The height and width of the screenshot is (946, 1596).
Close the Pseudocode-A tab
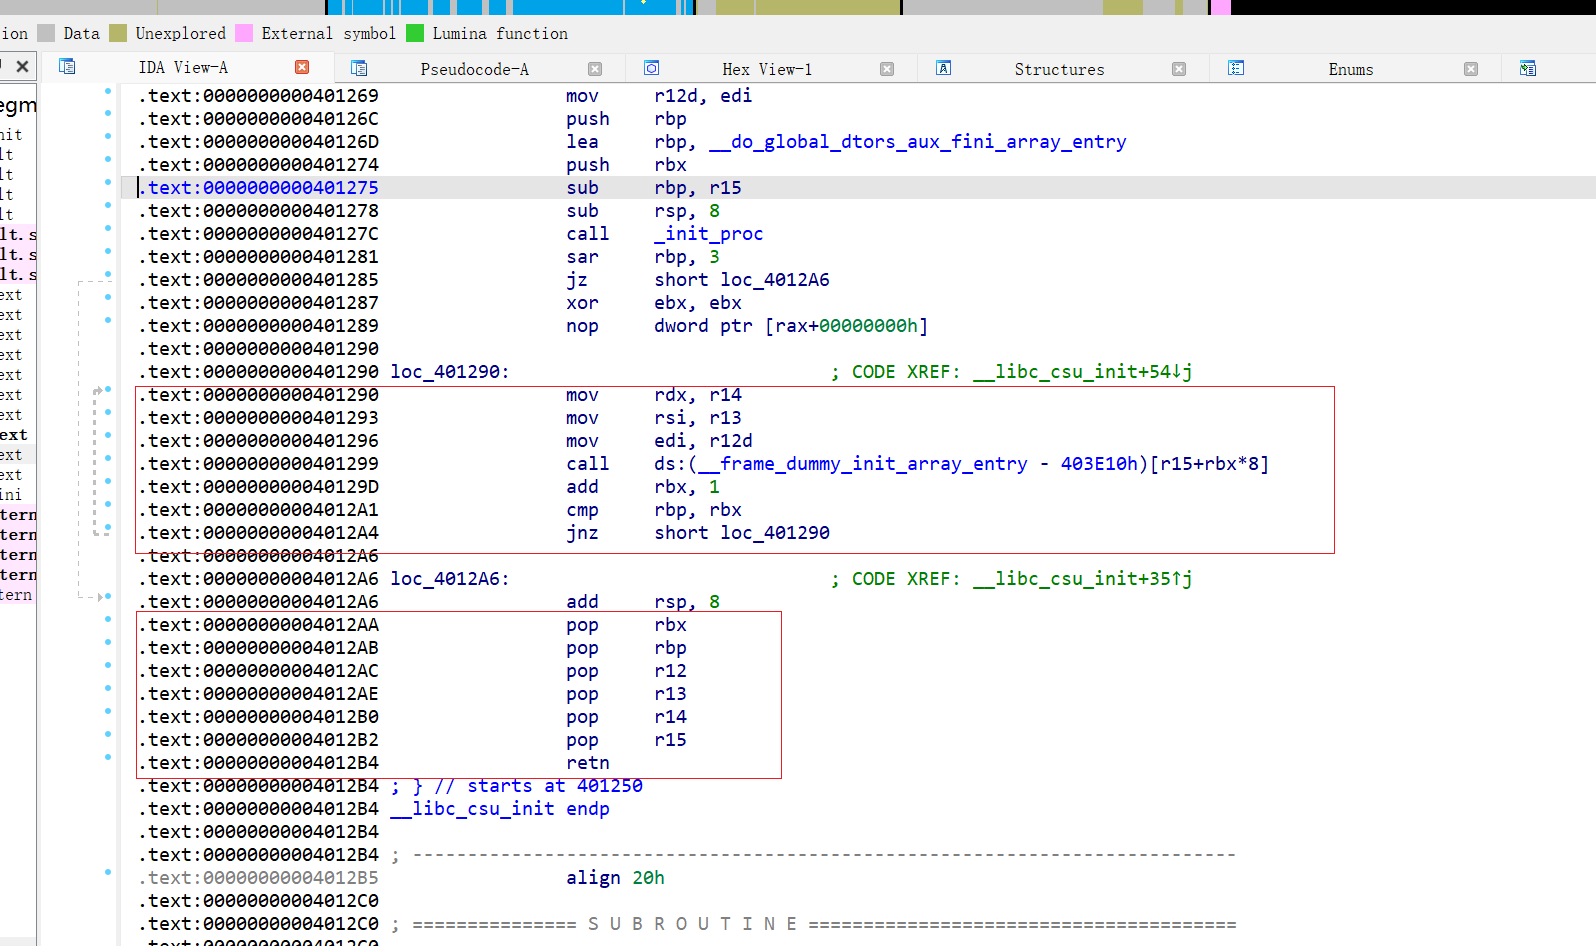[595, 69]
